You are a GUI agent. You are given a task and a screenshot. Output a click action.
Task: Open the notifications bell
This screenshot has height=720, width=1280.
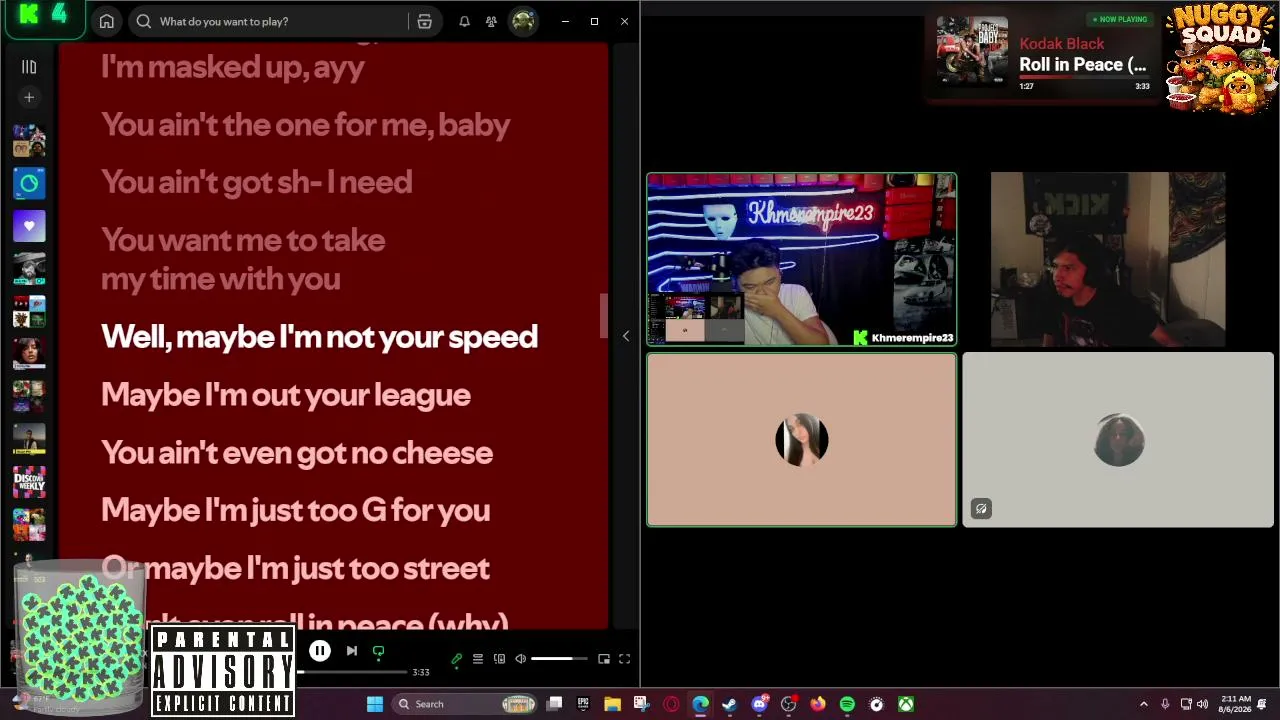tap(464, 21)
